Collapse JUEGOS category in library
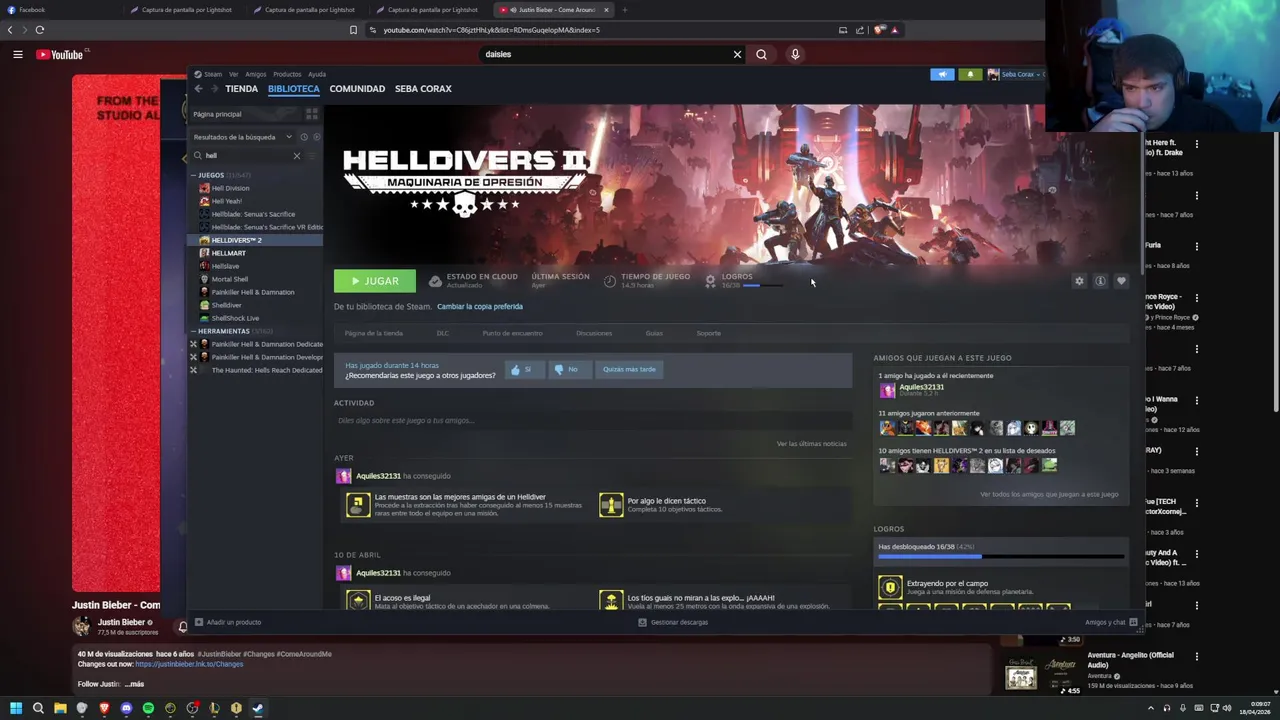1280x720 pixels. tap(193, 175)
